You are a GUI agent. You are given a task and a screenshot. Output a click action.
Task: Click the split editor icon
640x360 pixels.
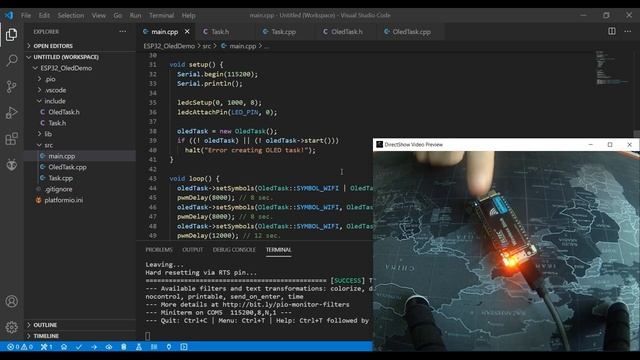pyautogui.click(x=611, y=31)
